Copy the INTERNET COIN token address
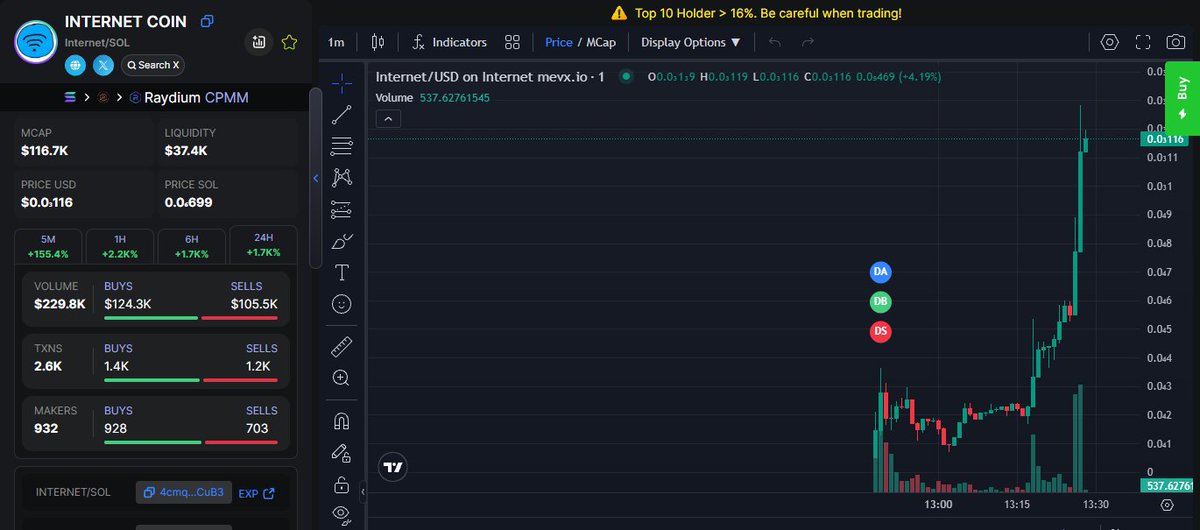 [x=207, y=21]
